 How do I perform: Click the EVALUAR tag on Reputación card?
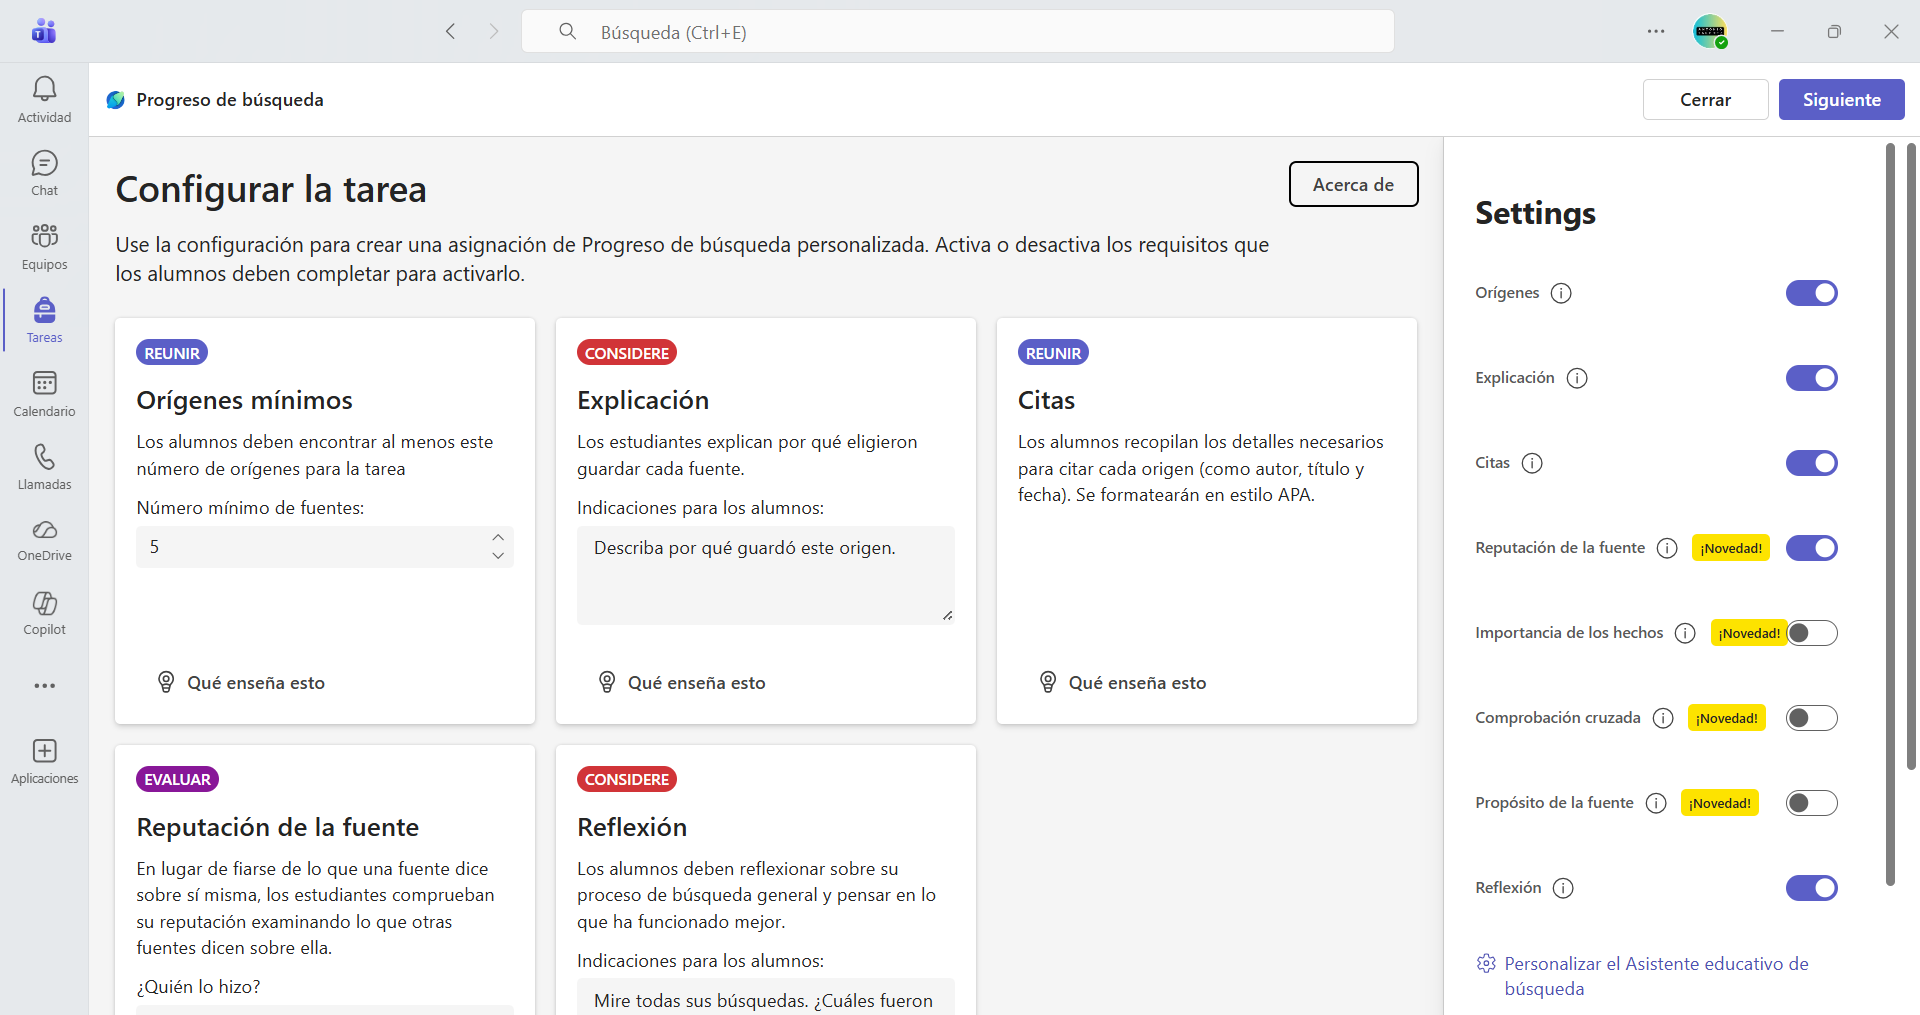(x=177, y=779)
